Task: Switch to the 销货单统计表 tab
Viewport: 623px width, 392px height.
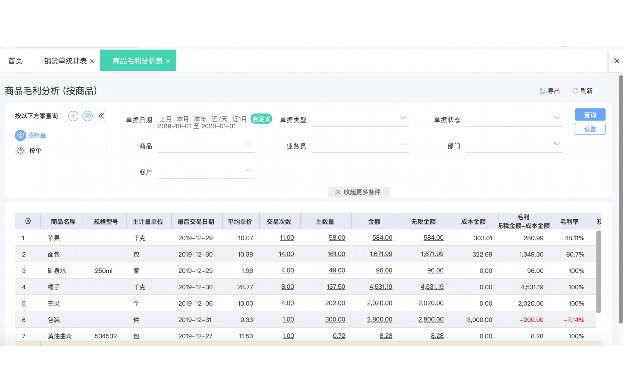Action: click(x=68, y=61)
